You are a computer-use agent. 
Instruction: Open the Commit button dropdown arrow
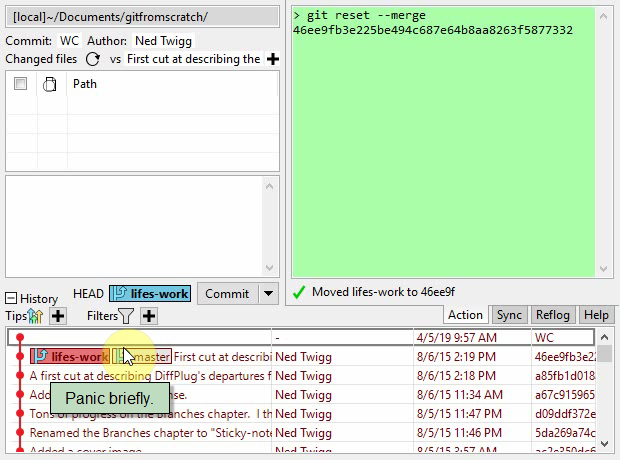267,294
